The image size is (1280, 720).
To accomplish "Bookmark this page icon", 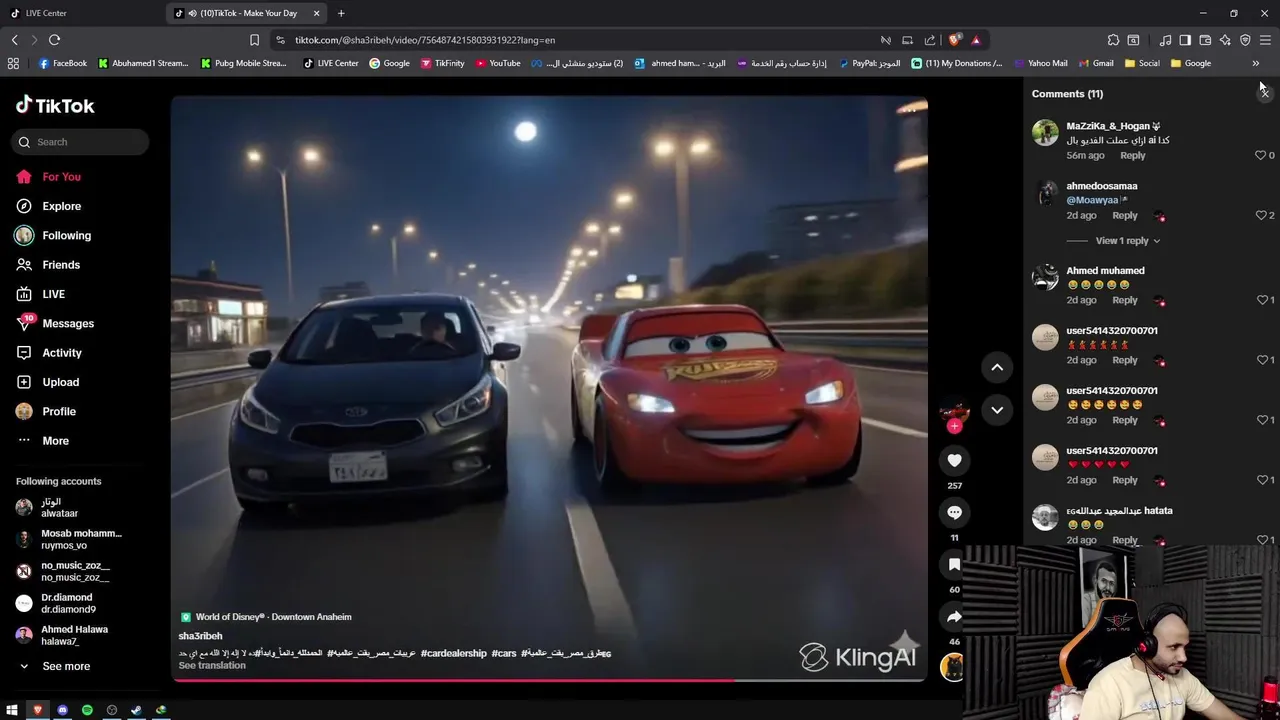I will (254, 40).
